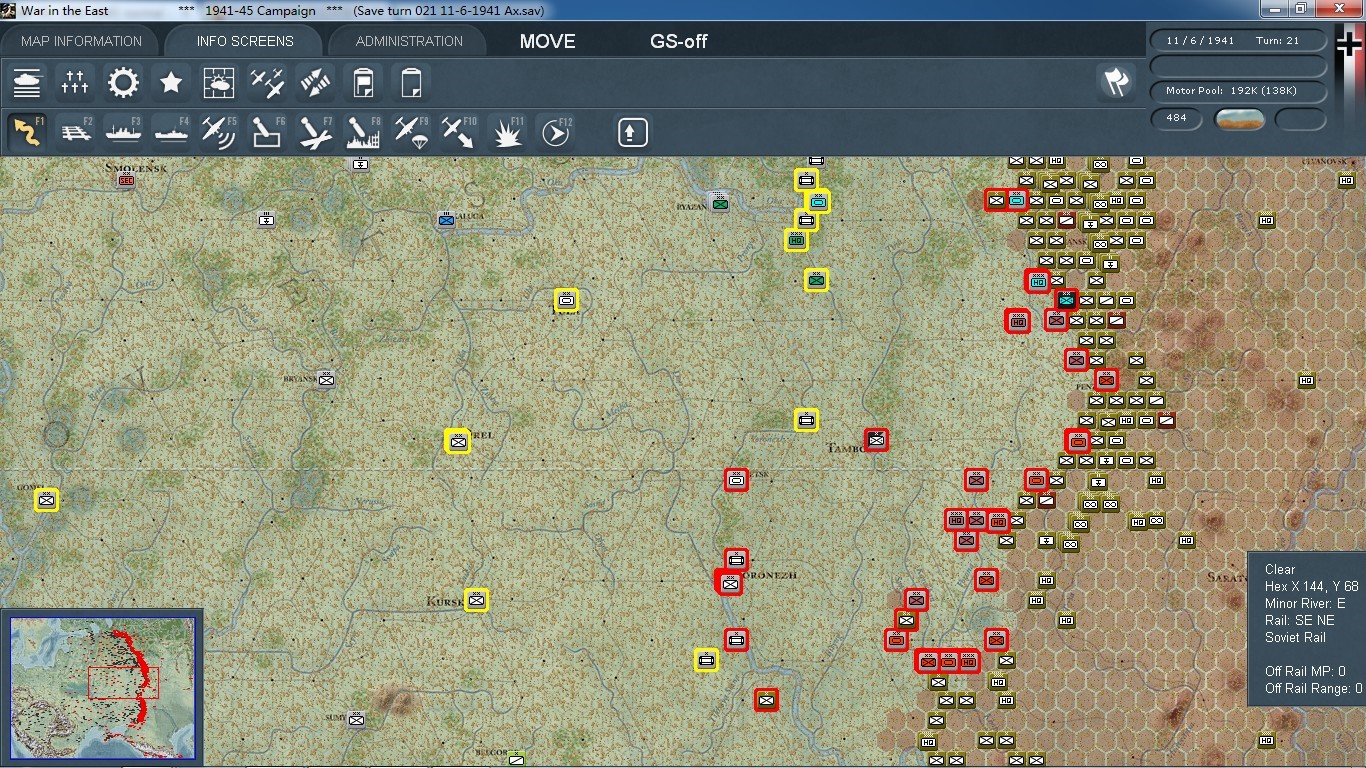The width and height of the screenshot is (1366, 768).
Task: Select the unit counter at Bryansk
Action: 325,379
